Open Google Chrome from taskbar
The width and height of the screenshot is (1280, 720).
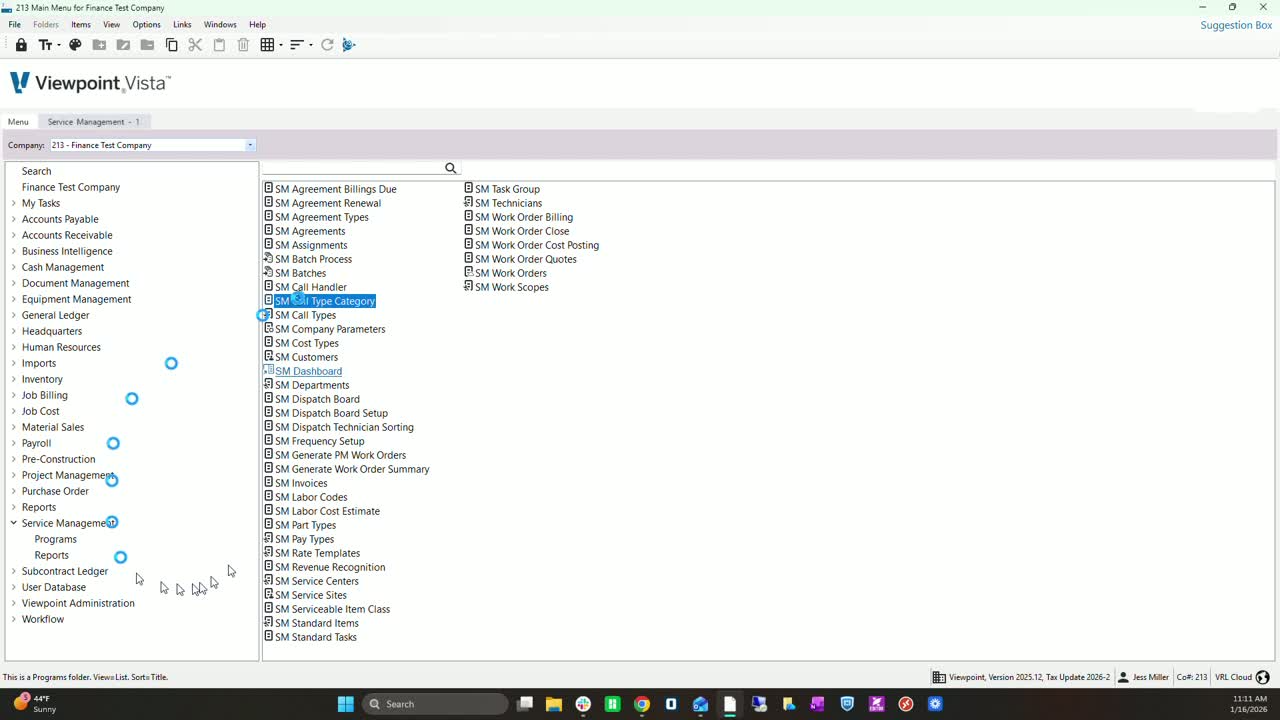click(642, 704)
